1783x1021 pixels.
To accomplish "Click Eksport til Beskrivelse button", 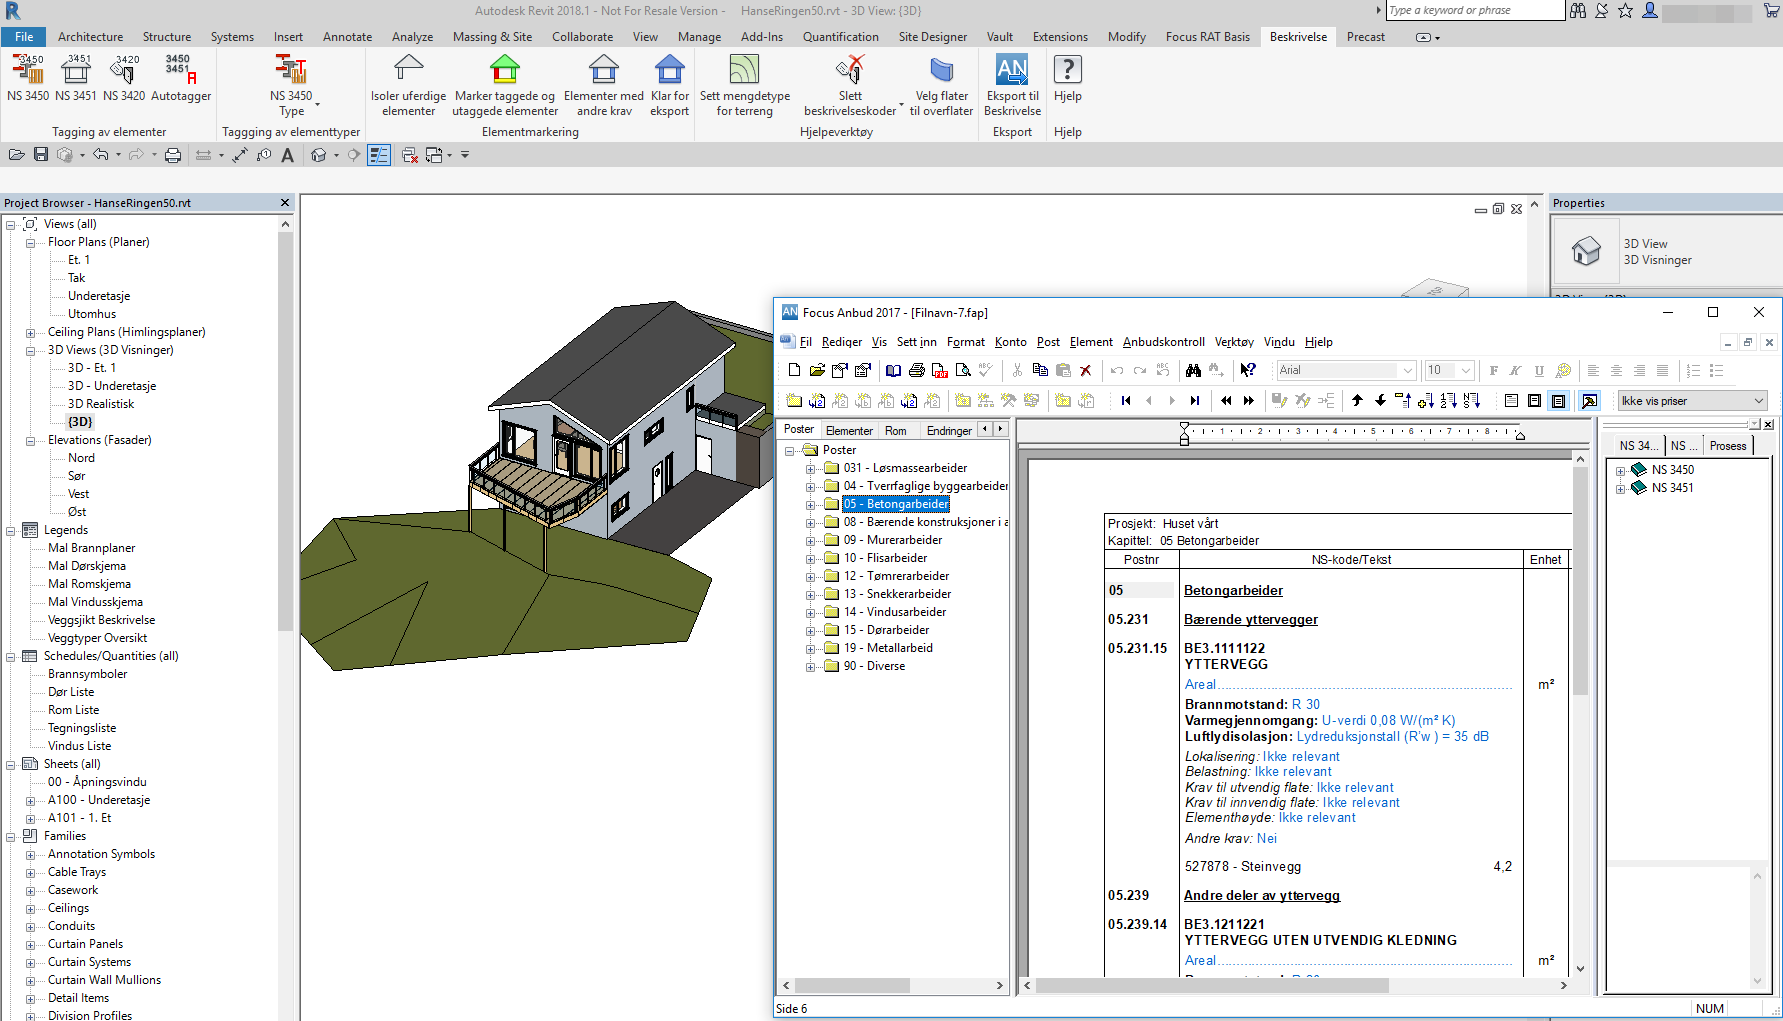I will point(1012,86).
